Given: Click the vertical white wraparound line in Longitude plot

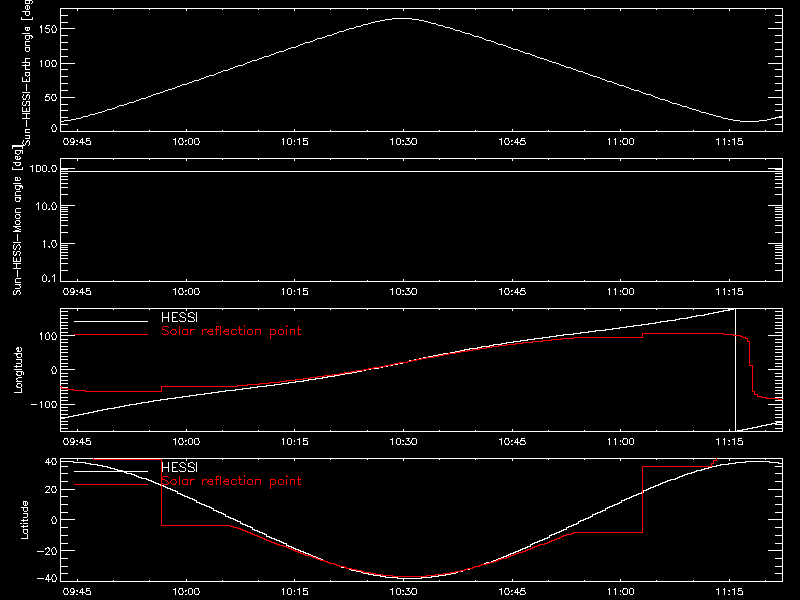Looking at the screenshot, I should click(735, 370).
